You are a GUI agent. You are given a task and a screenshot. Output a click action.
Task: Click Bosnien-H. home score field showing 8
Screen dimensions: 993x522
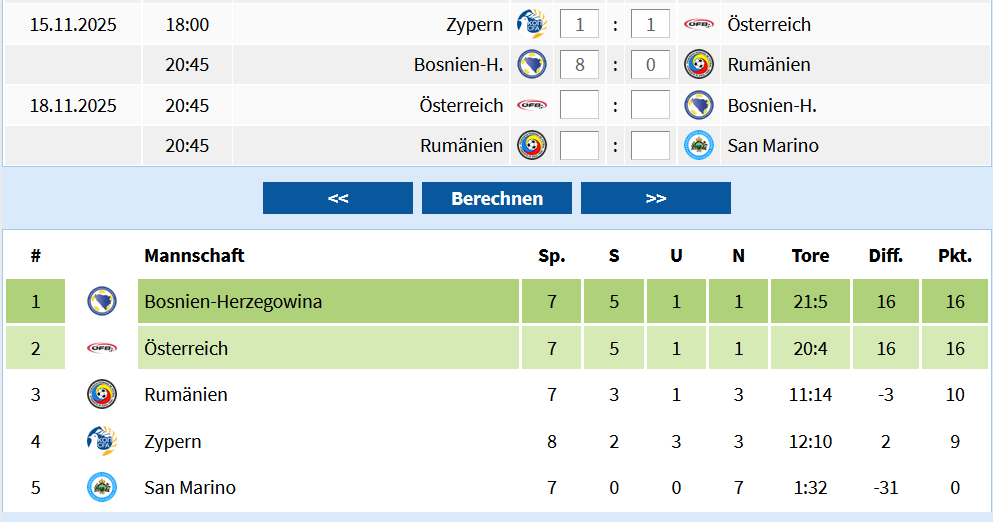coord(579,65)
